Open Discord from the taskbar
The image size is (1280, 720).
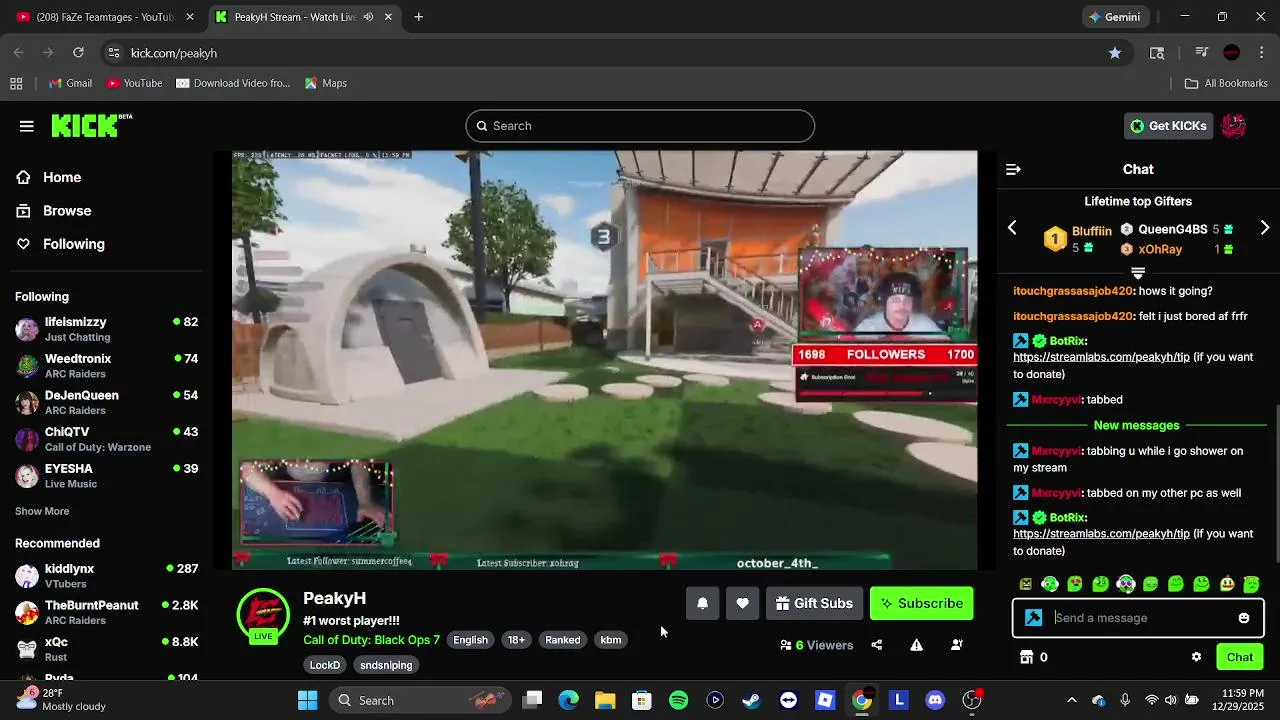pos(935,700)
